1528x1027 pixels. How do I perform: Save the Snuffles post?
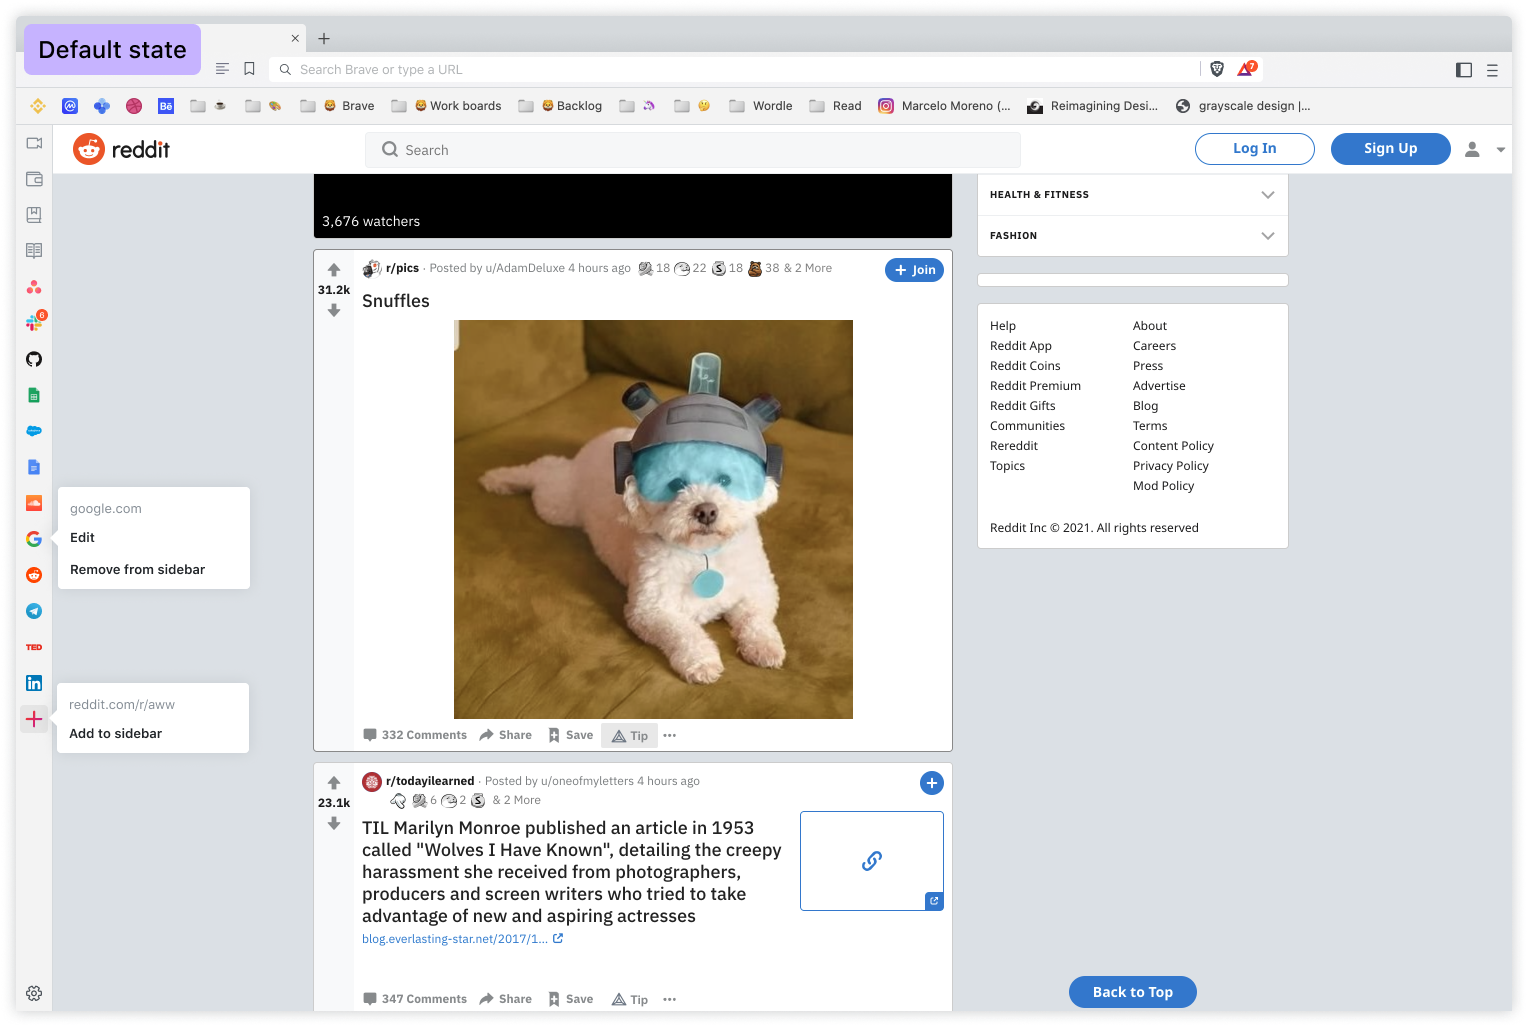pos(569,734)
